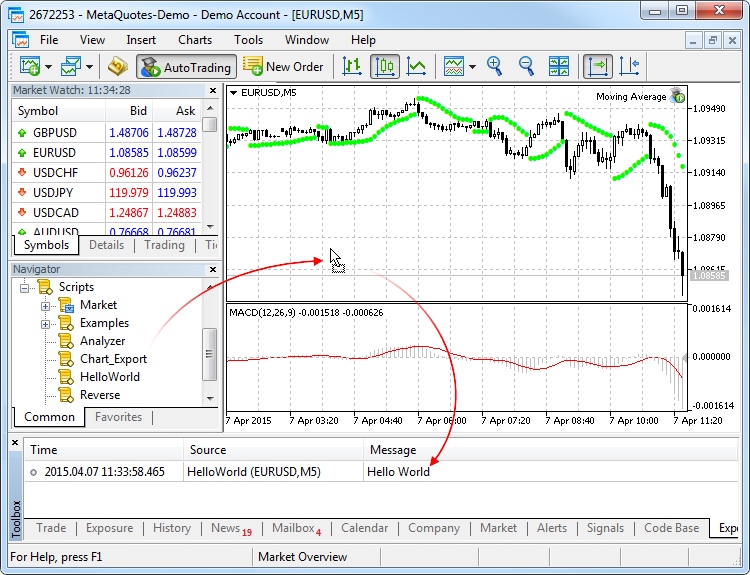Click Market Watch scroll down arrow
Viewport: 750px width, 575px height.
pos(210,227)
